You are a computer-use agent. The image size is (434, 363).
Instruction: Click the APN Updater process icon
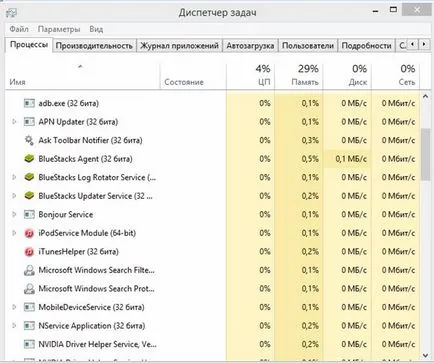(x=29, y=122)
